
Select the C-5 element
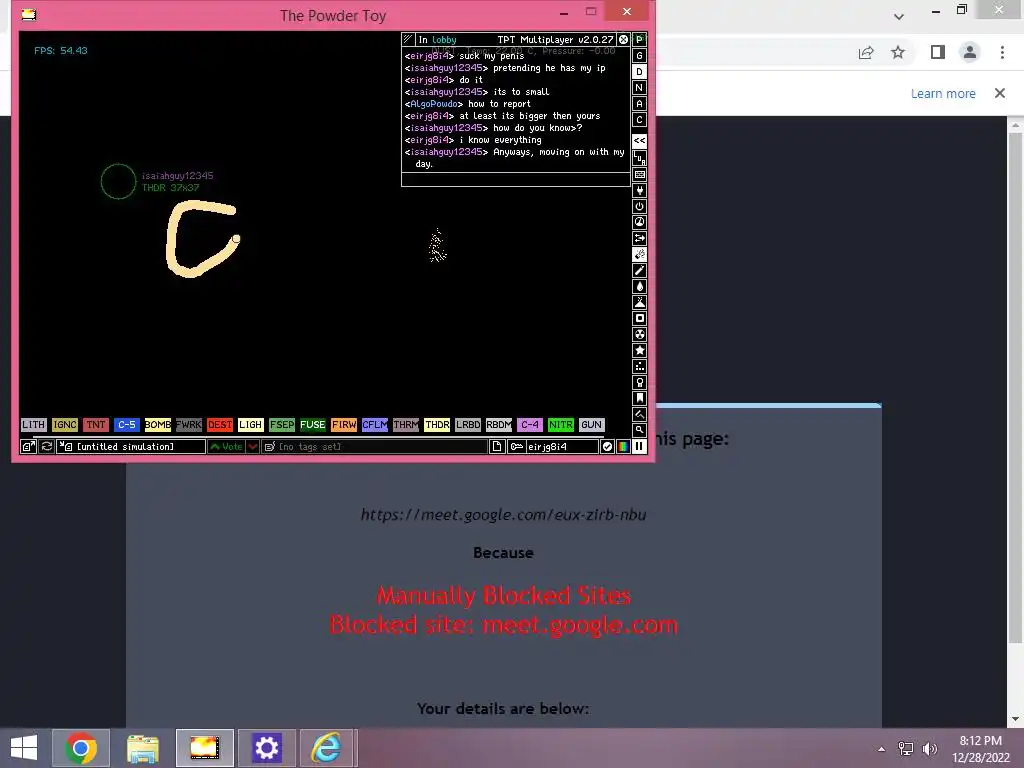coord(127,424)
